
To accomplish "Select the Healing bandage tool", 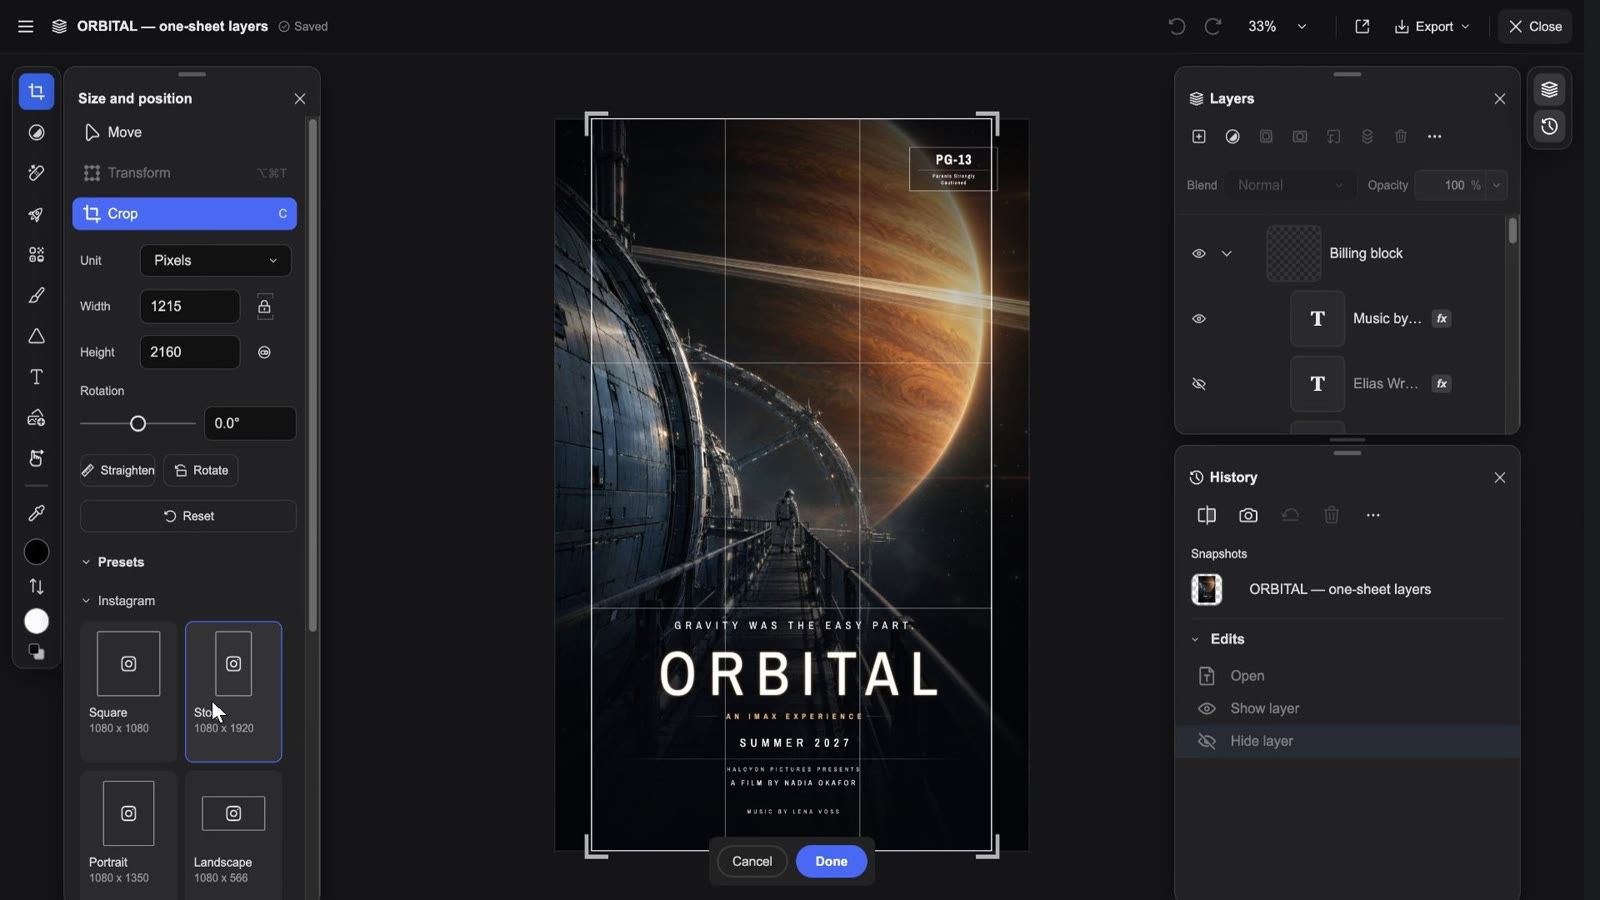I will pyautogui.click(x=36, y=173).
